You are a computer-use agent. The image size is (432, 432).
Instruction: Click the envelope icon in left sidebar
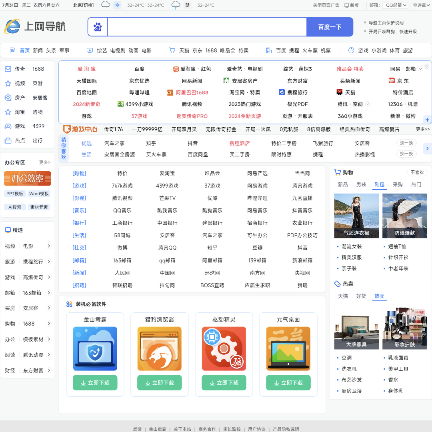click(x=8, y=69)
